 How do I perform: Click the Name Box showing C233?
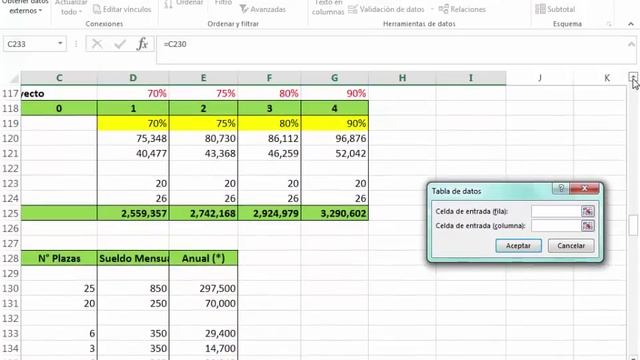29,44
